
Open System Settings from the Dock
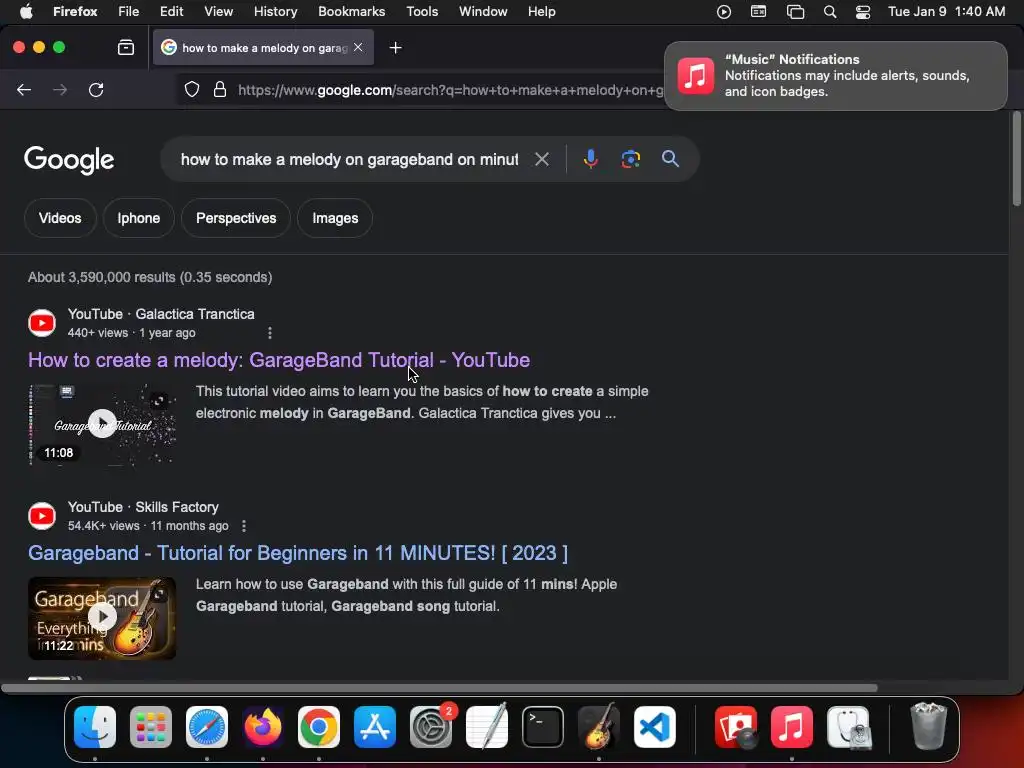431,727
